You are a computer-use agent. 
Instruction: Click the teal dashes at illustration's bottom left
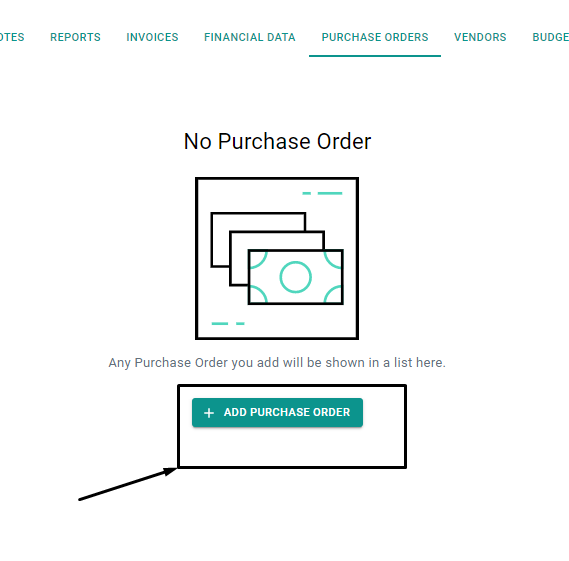pos(228,323)
